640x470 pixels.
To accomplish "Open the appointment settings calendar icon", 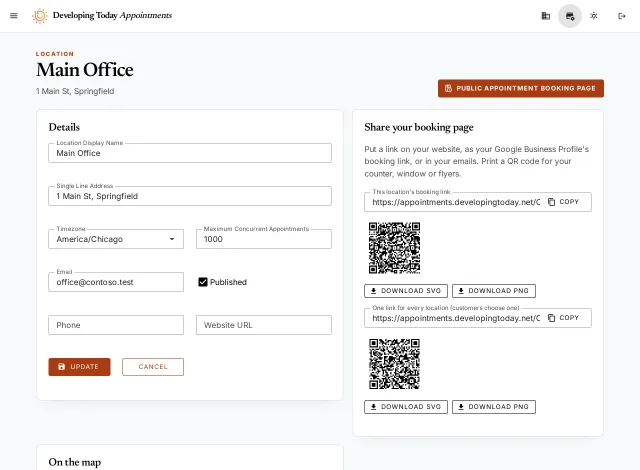I will (x=570, y=16).
